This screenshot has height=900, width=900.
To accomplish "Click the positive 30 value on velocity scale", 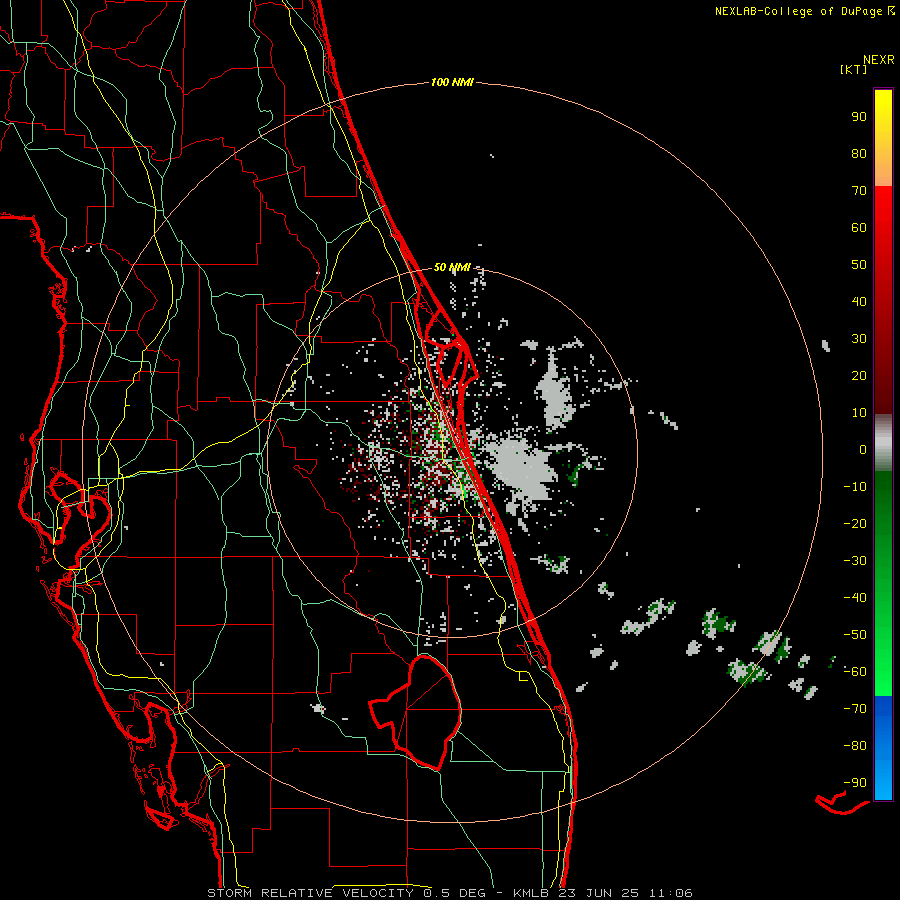I will click(859, 339).
